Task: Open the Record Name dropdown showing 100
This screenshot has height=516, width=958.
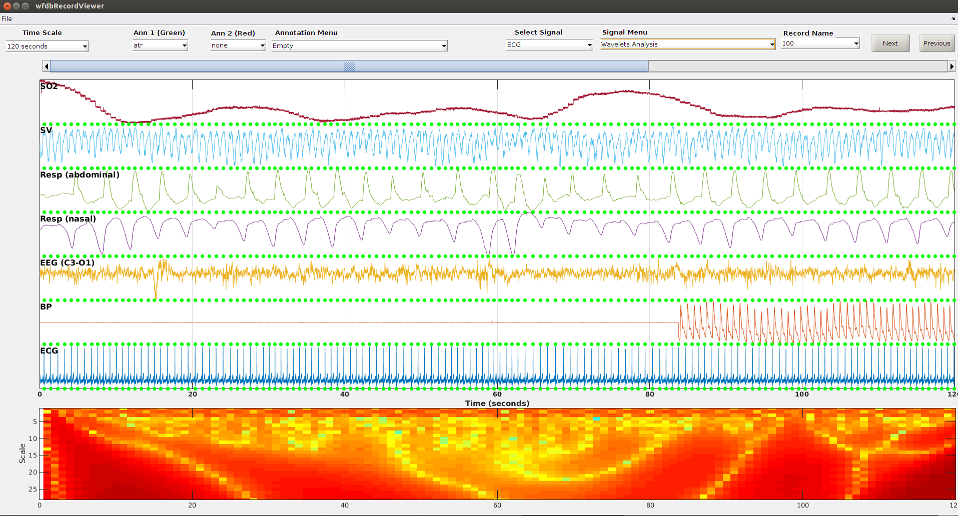Action: 821,43
